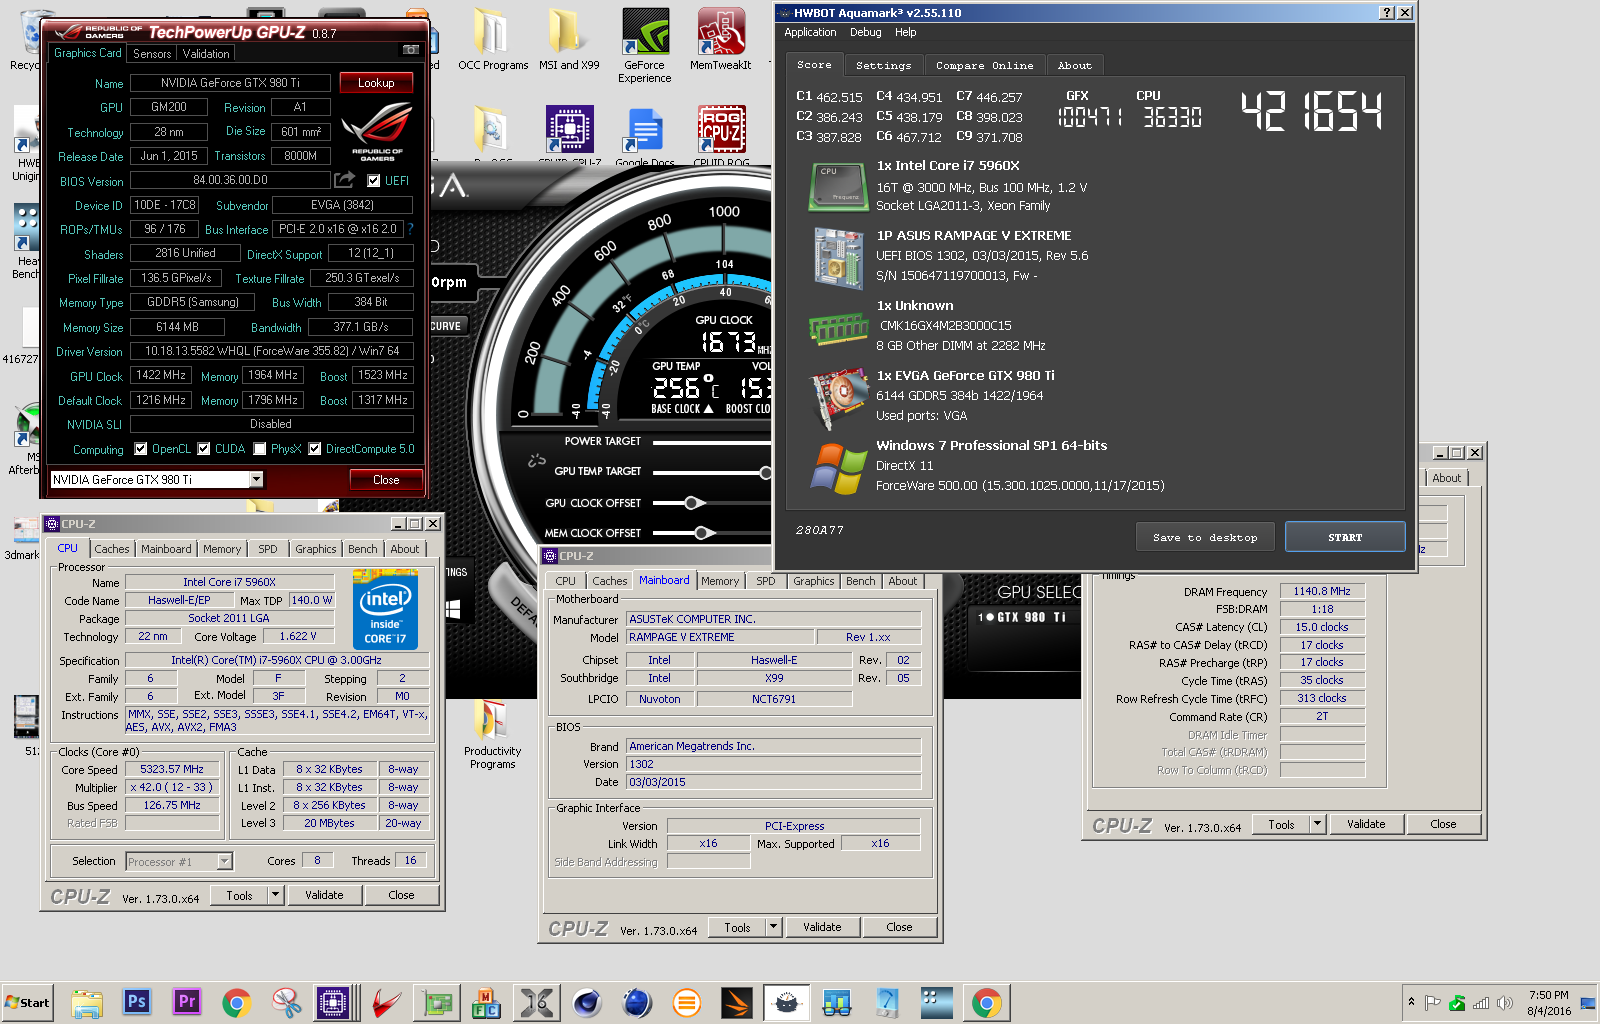Screen dimensions: 1600x1024
Task: Click the Lookup button in GPU-Z
Action: click(x=376, y=83)
